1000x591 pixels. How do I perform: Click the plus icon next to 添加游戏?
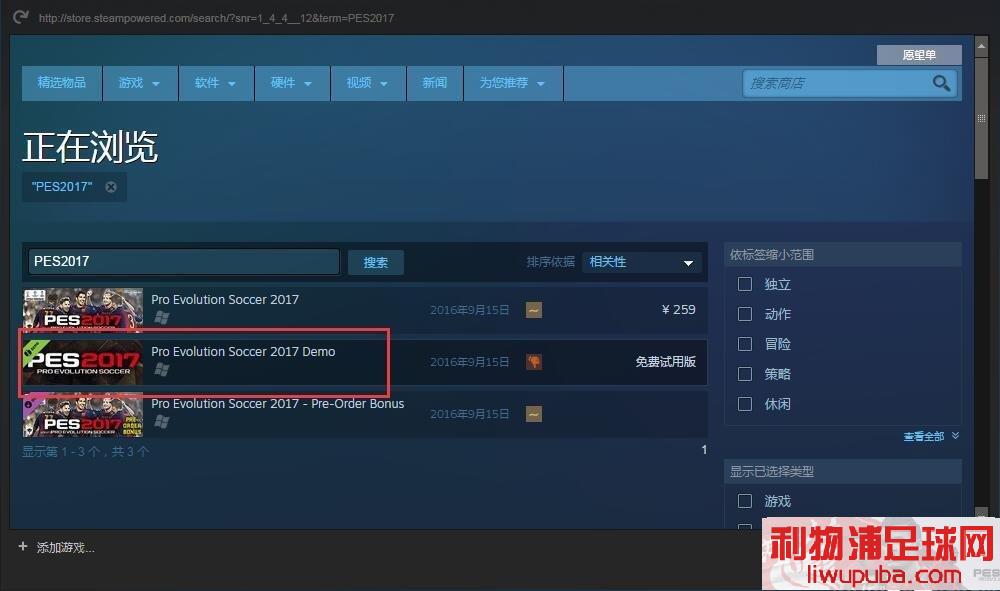[23, 546]
